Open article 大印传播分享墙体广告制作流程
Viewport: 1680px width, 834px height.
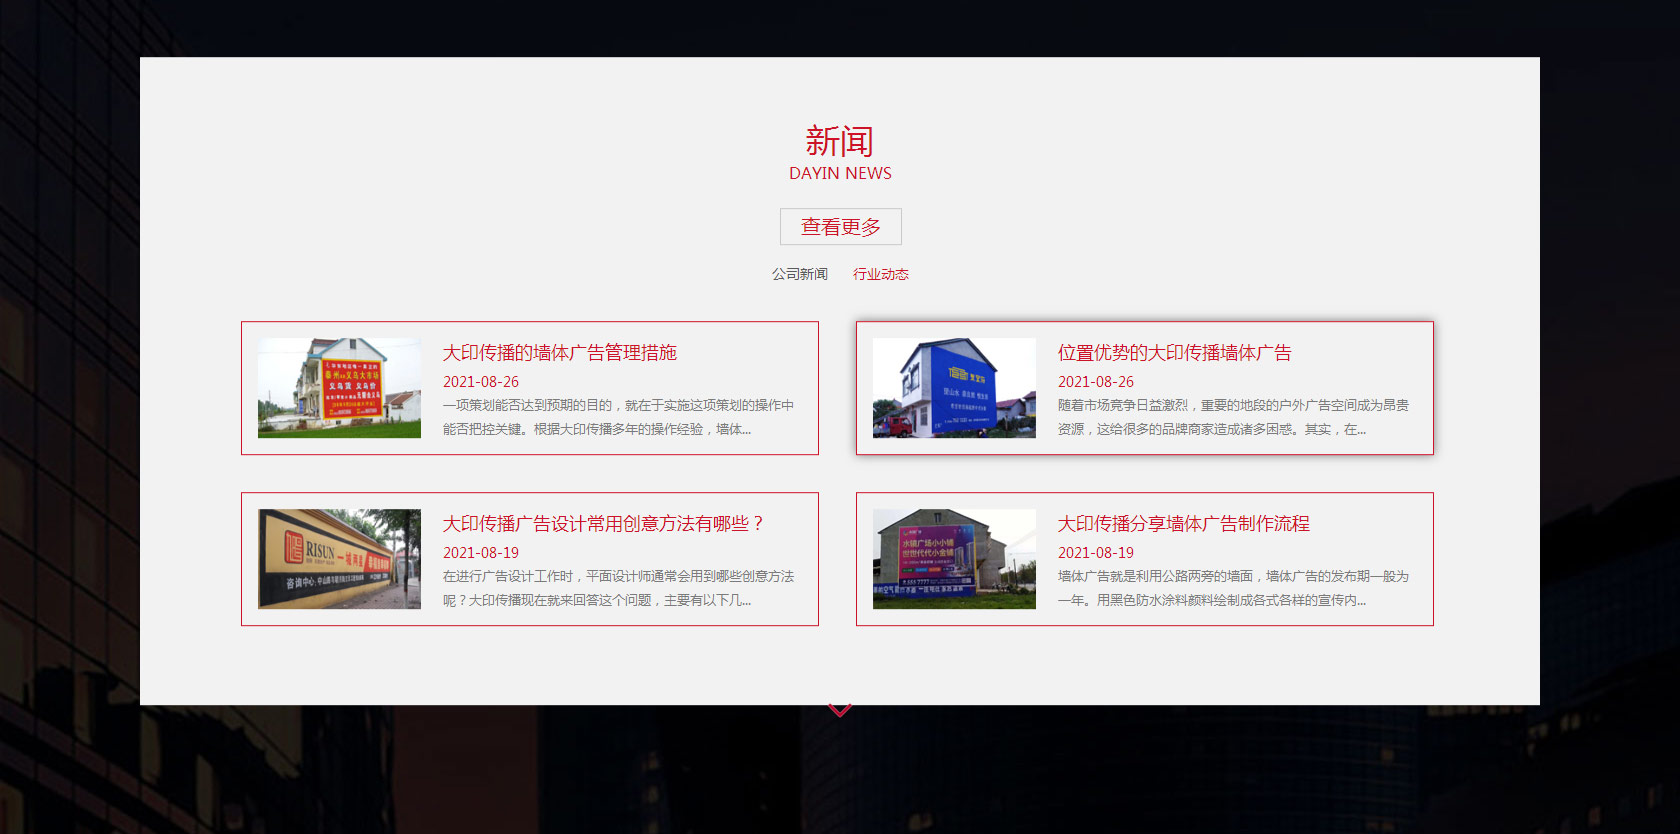coord(1184,524)
